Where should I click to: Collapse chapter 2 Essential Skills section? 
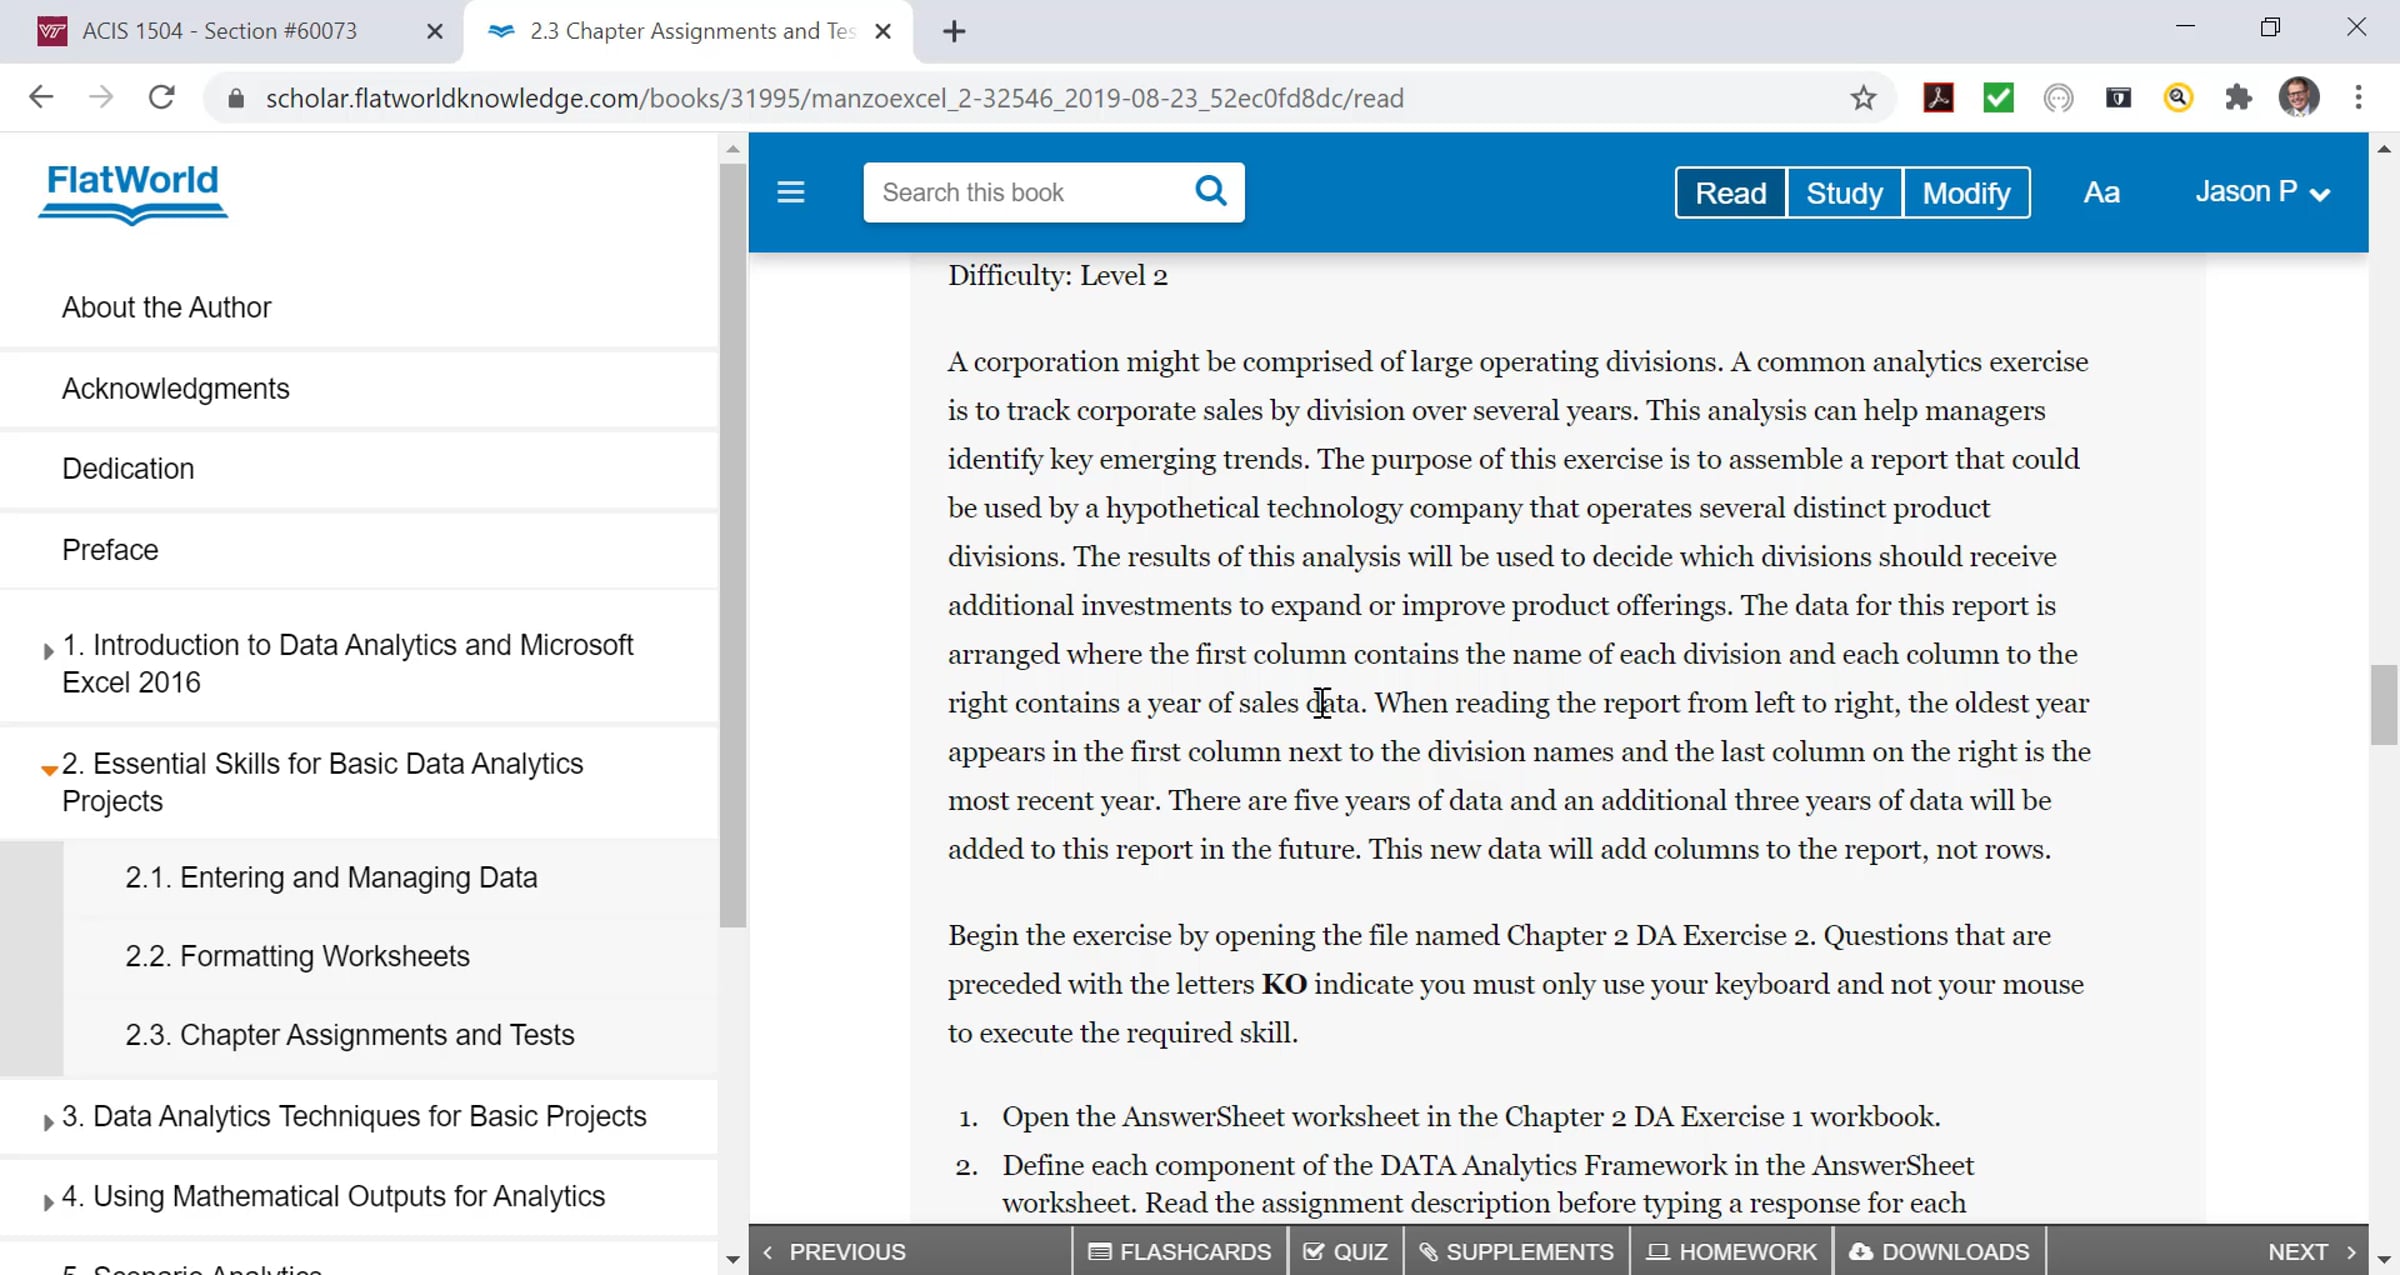pyautogui.click(x=48, y=769)
